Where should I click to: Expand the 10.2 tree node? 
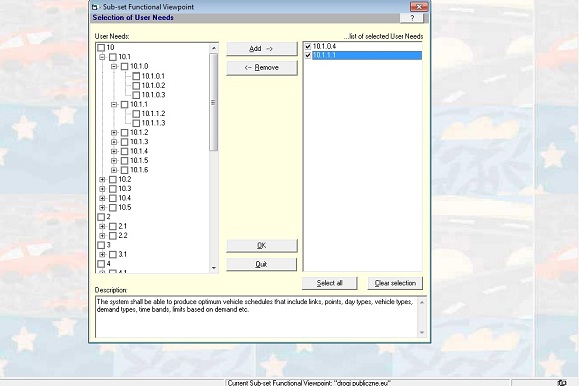tap(102, 180)
